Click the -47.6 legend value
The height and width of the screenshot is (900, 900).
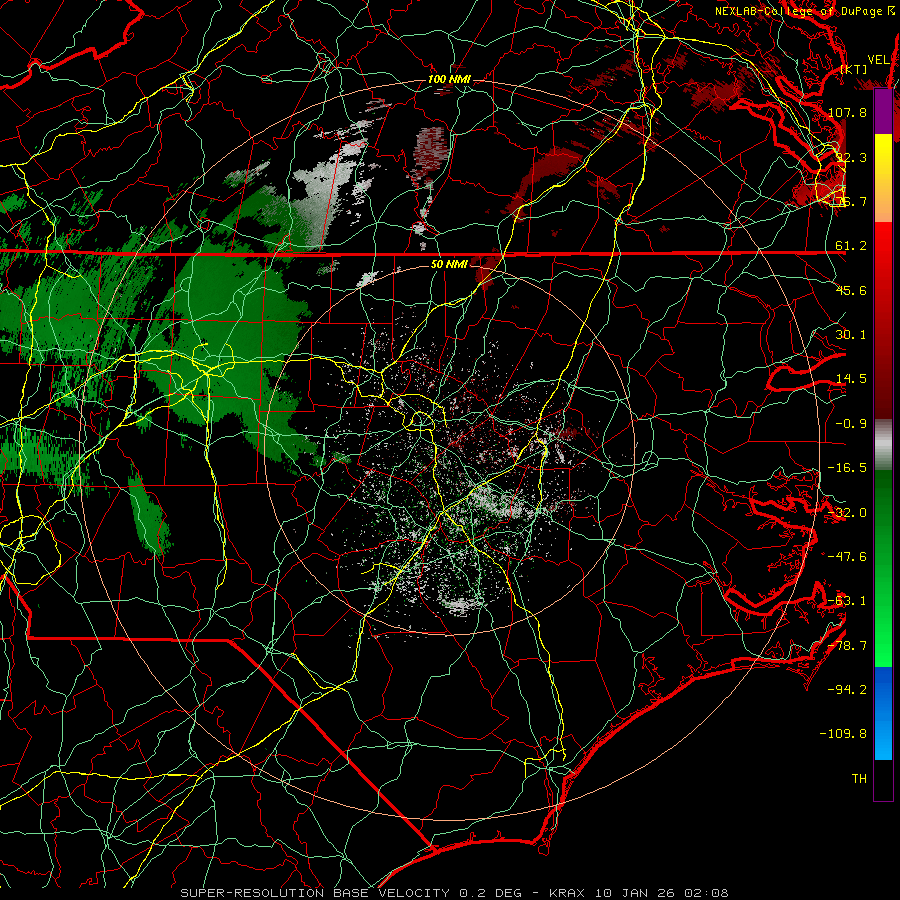click(847, 557)
